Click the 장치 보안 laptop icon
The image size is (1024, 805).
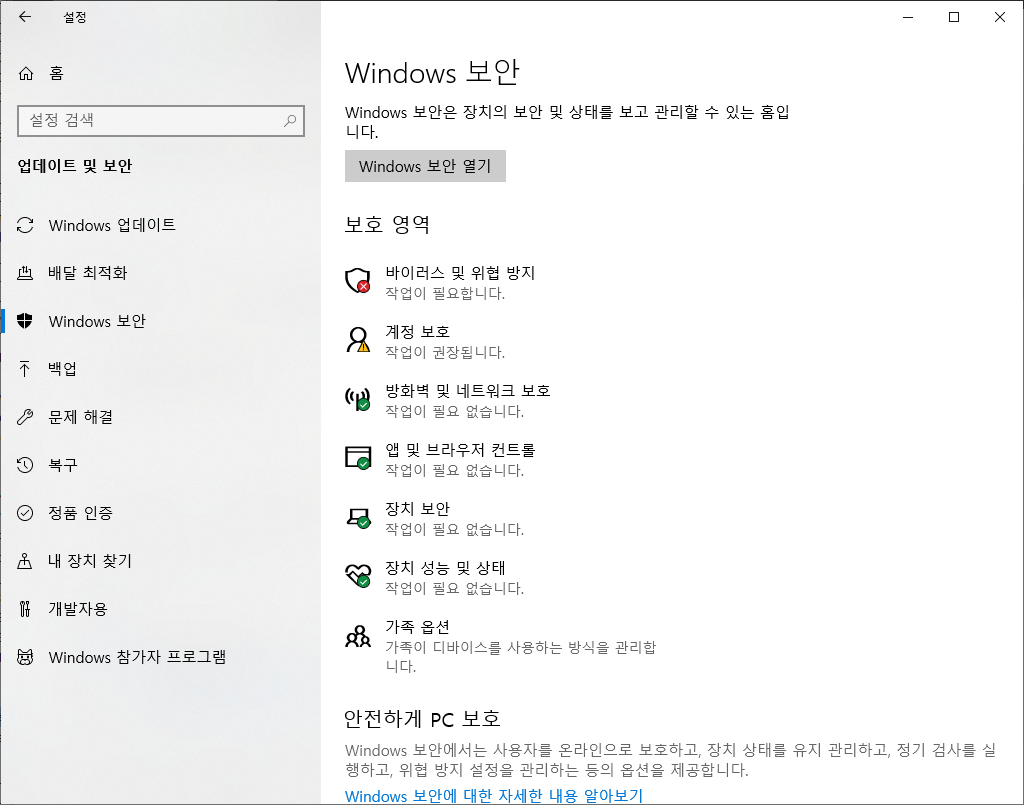(357, 517)
